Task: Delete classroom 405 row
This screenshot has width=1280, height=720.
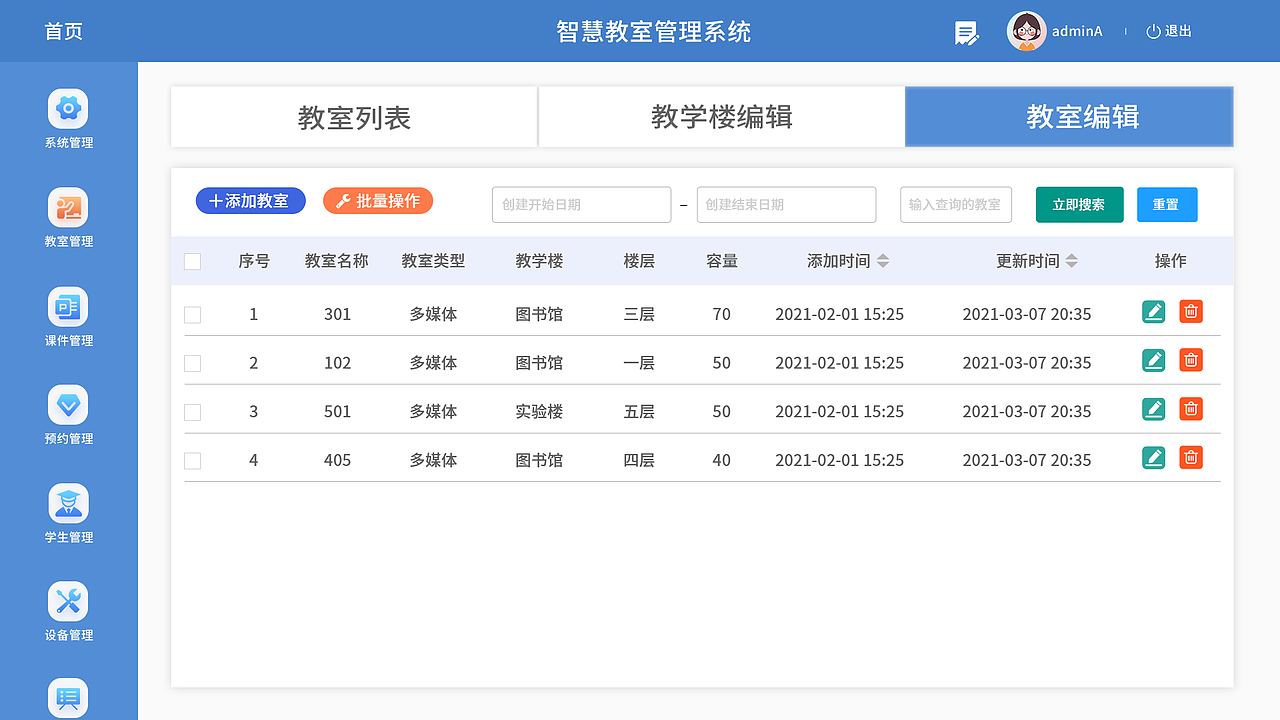Action: coord(1191,457)
